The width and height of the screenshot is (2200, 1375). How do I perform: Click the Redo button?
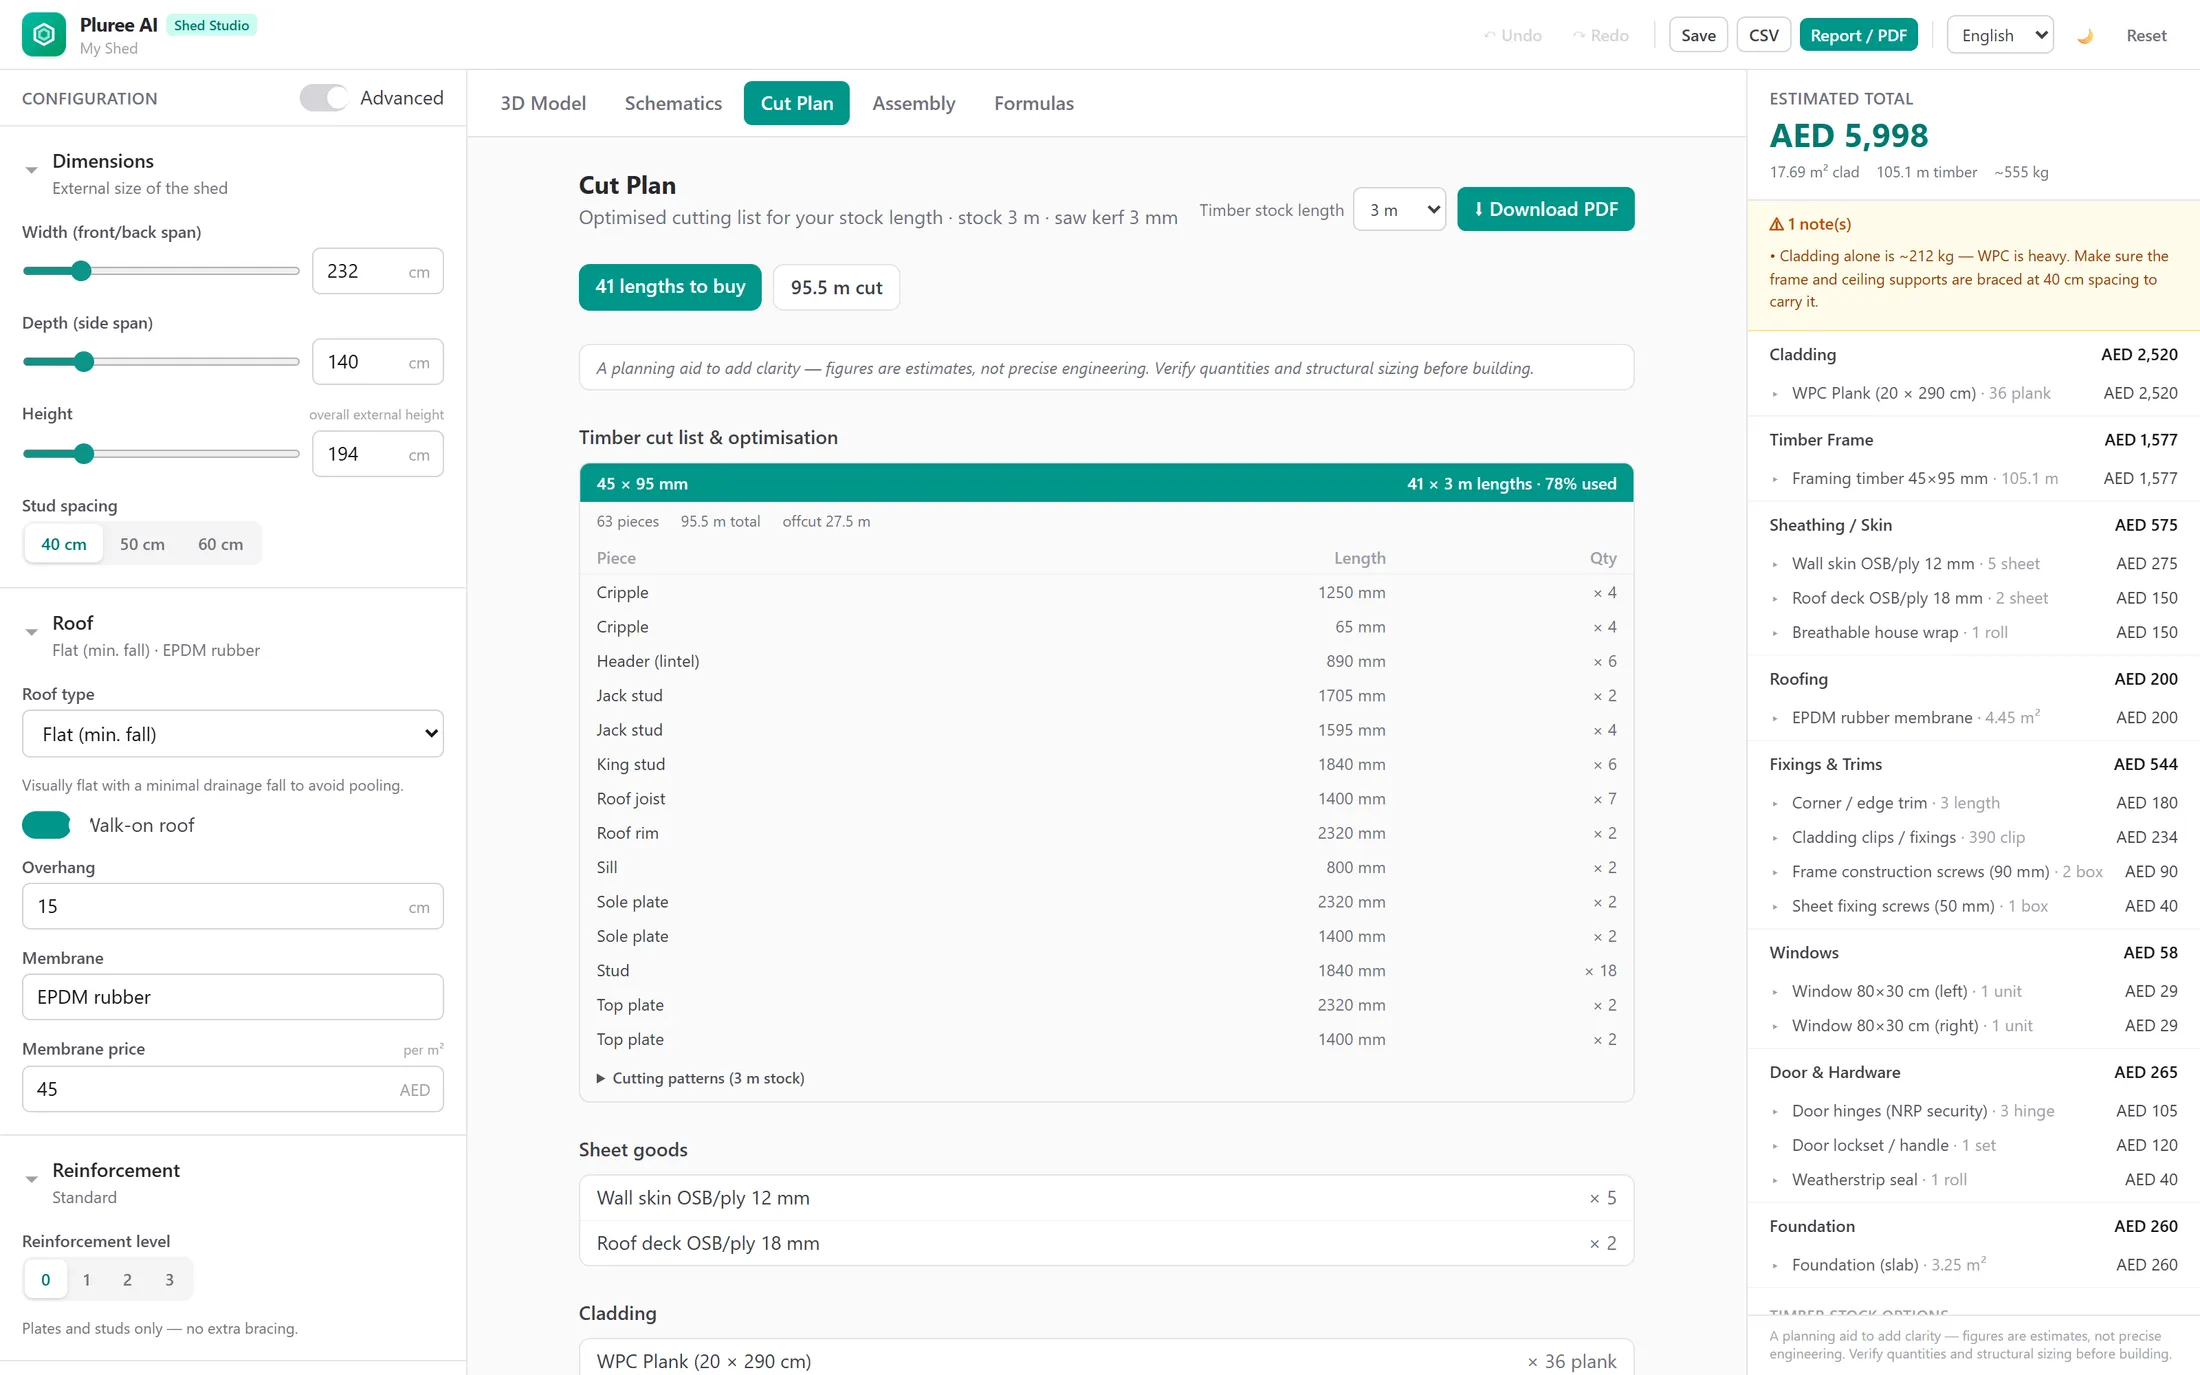pos(1601,35)
